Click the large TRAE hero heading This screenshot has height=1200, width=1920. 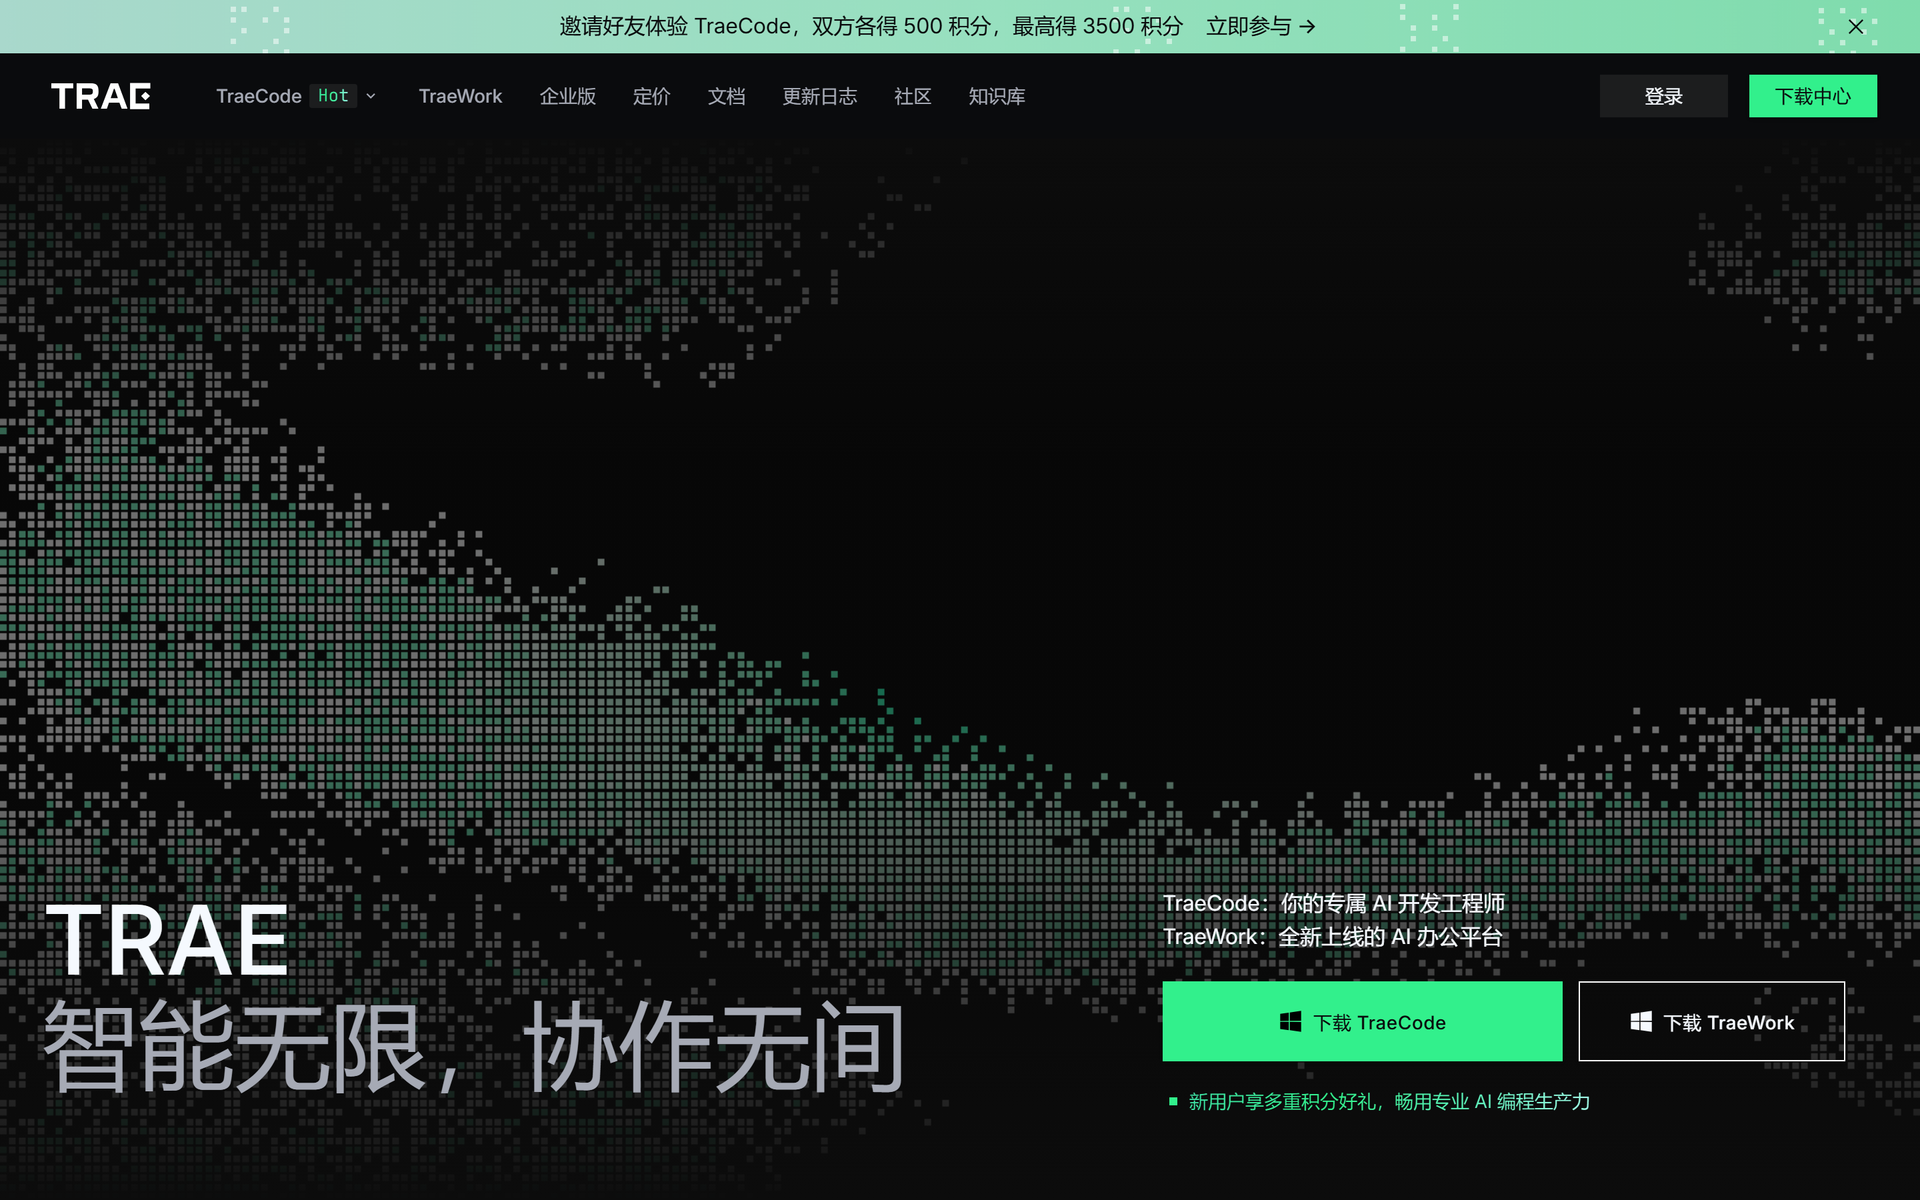point(167,940)
